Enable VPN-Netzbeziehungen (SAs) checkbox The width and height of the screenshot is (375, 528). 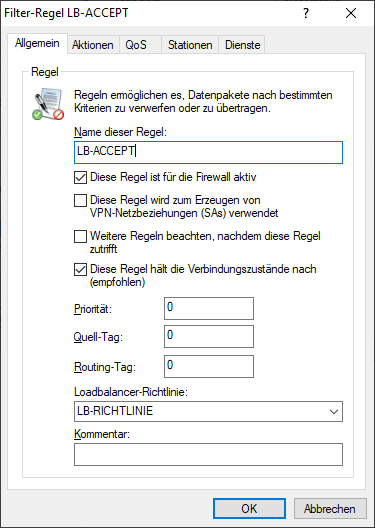point(80,201)
